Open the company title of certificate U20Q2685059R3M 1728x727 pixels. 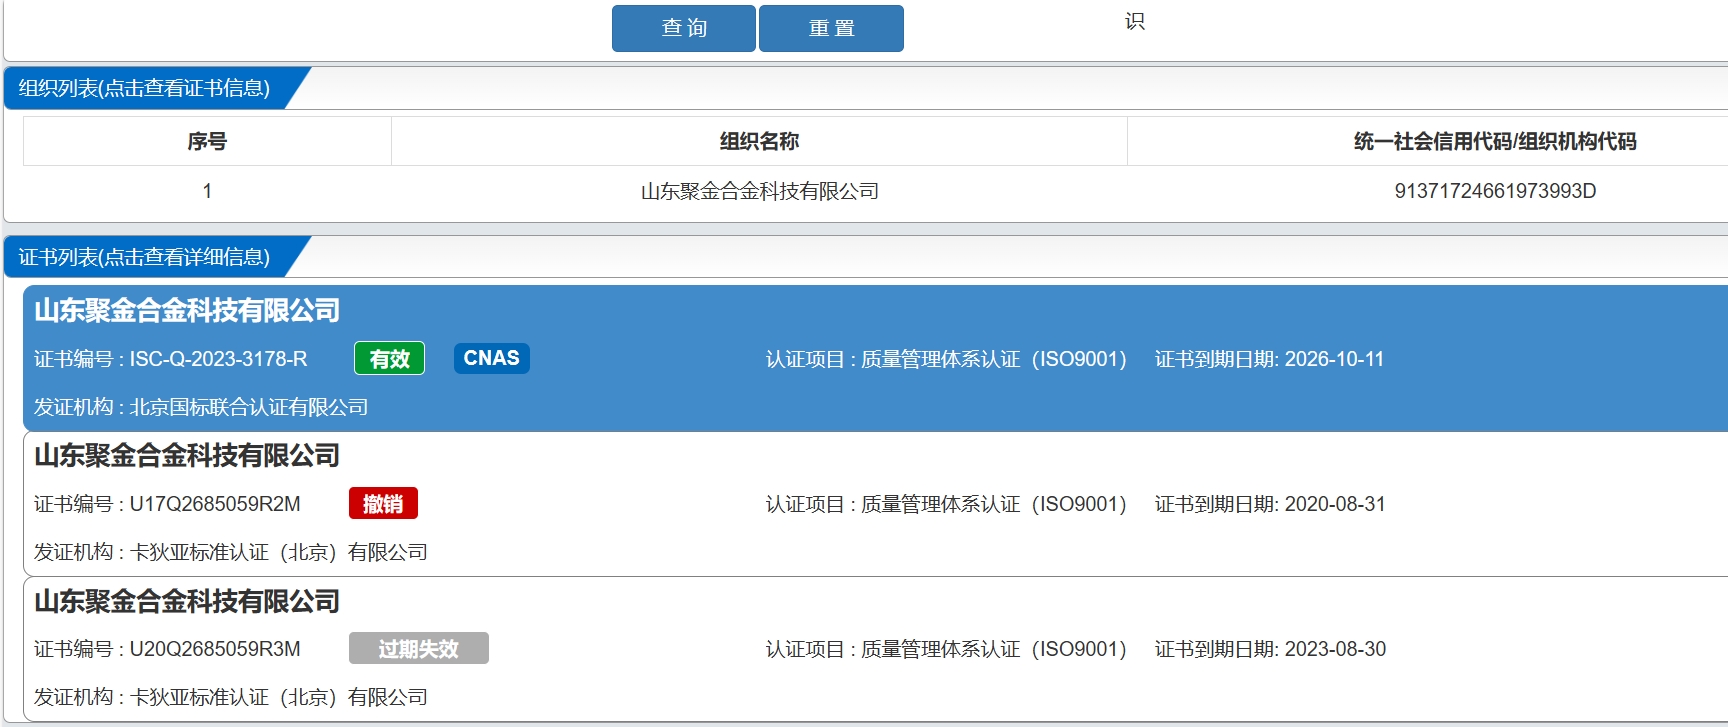(x=187, y=601)
